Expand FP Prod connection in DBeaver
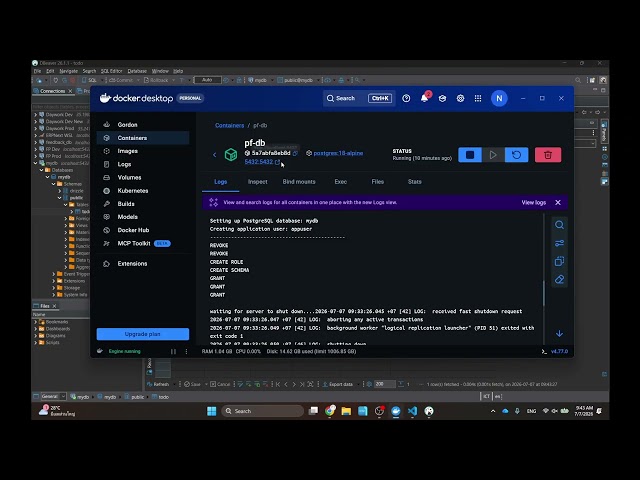 pos(36,156)
